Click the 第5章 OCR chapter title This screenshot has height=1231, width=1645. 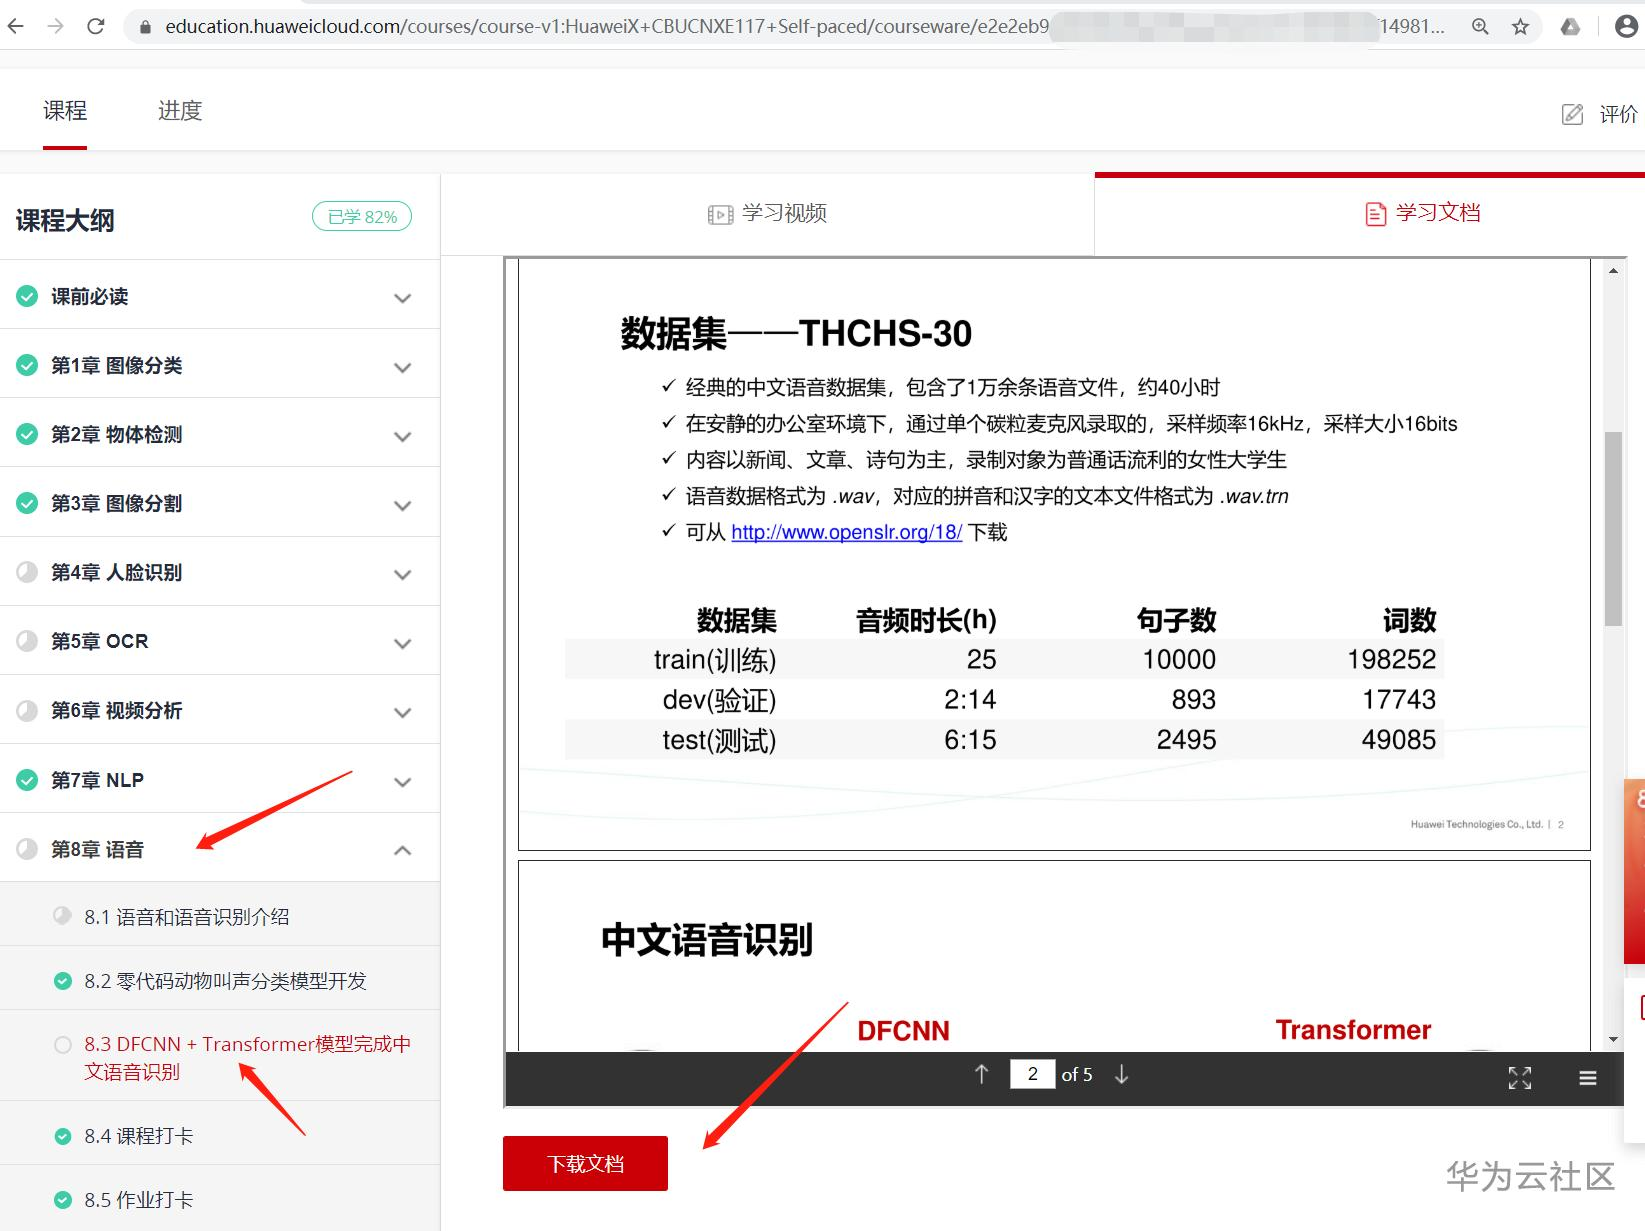click(x=100, y=641)
